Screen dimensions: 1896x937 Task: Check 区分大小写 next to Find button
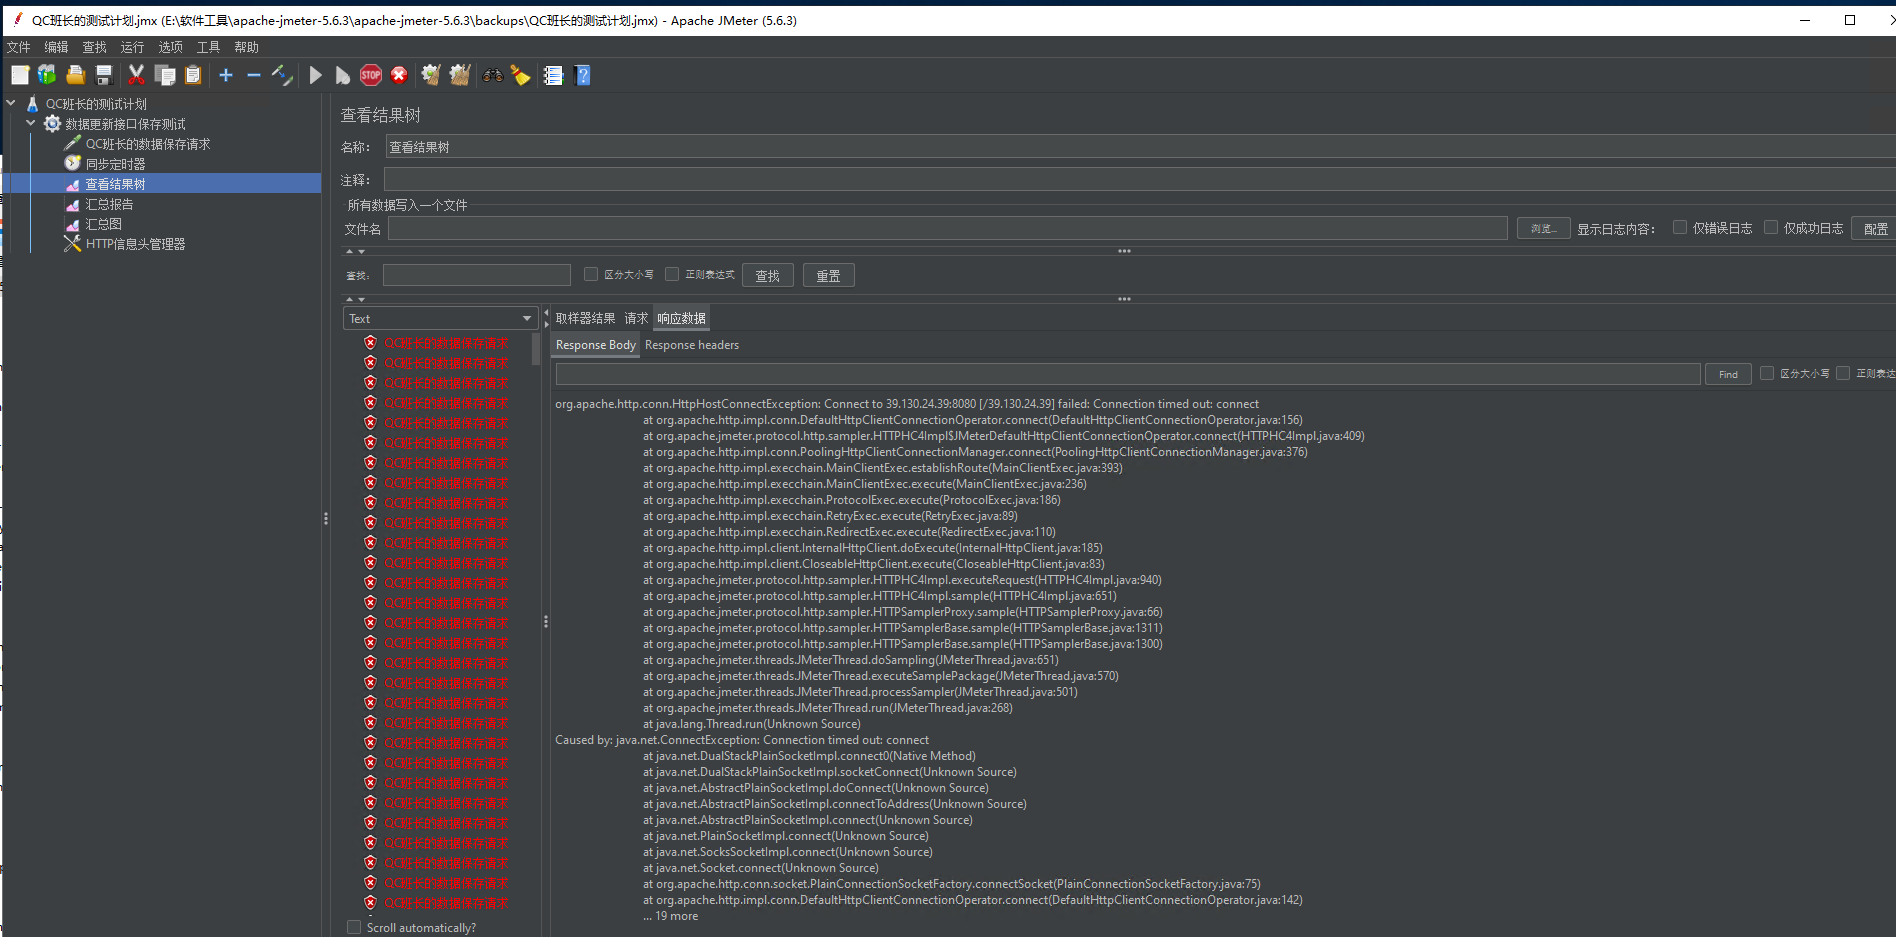[1767, 373]
